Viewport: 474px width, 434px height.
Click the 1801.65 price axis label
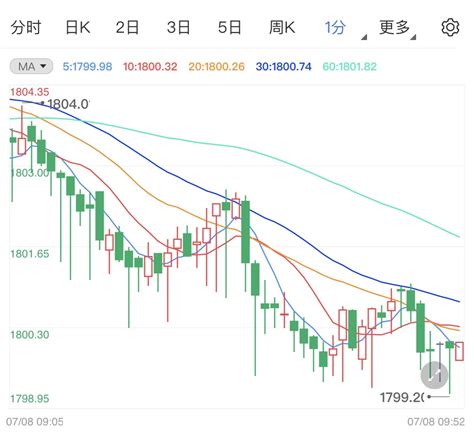click(30, 254)
